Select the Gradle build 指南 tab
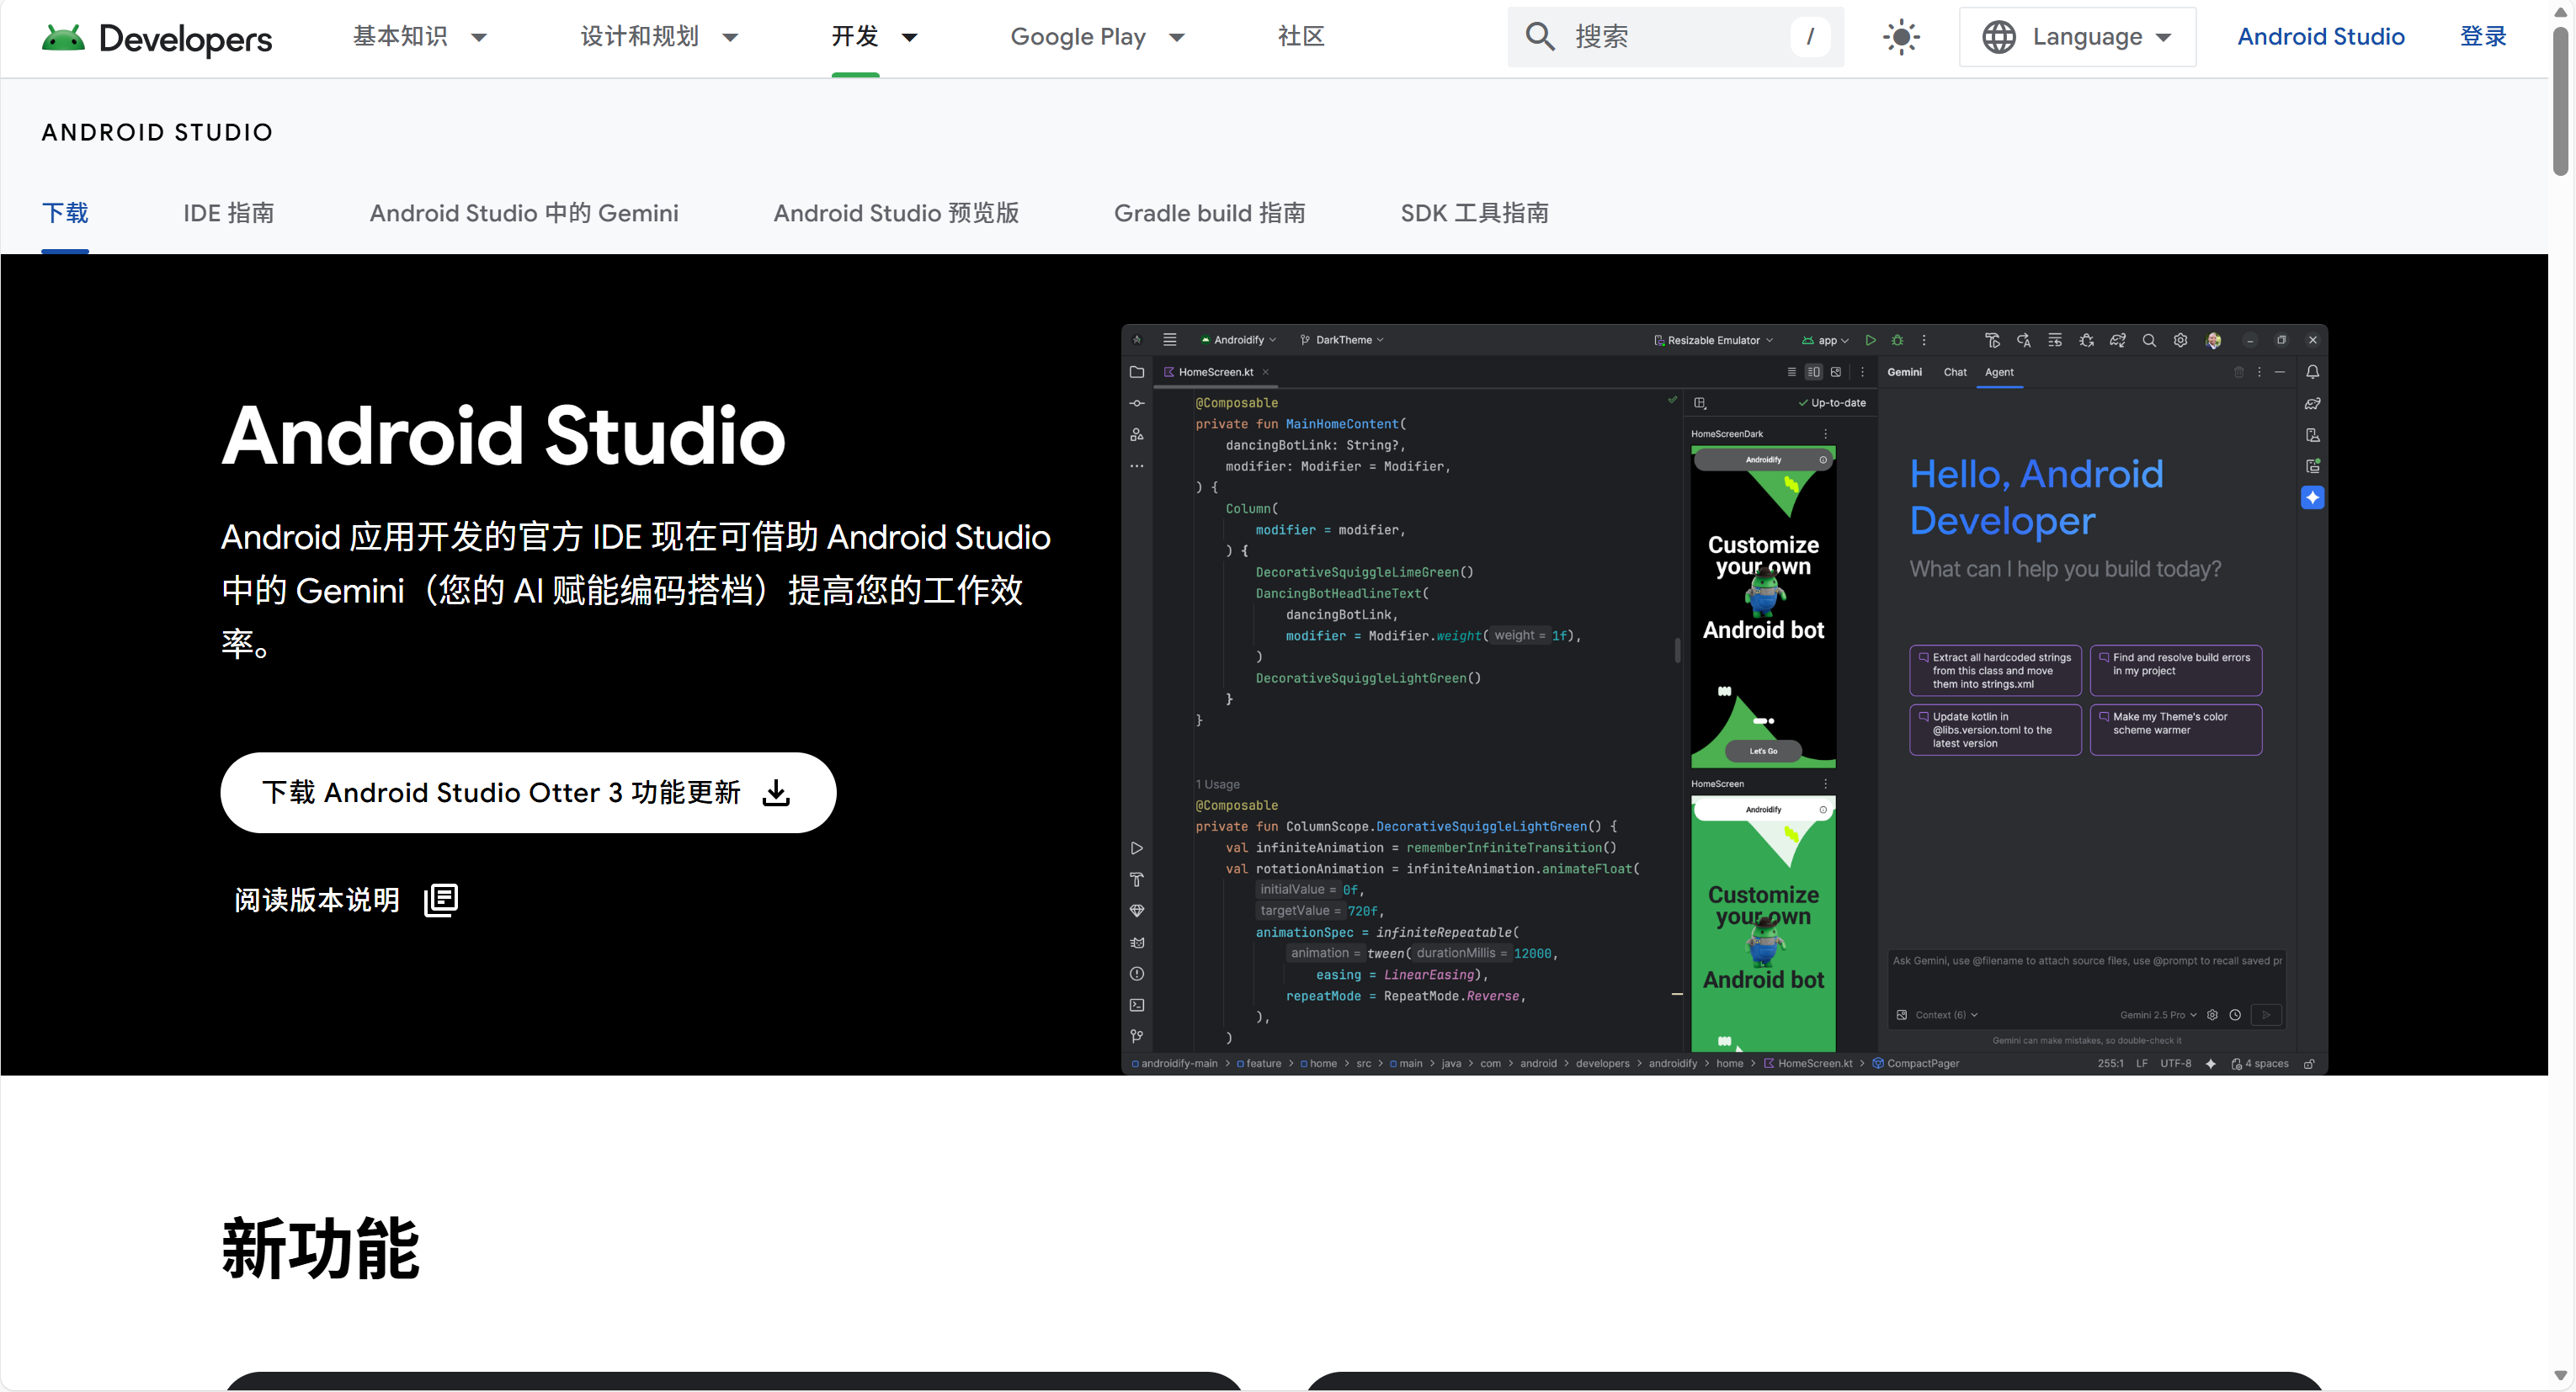Image resolution: width=2576 pixels, height=1392 pixels. pos(1209,213)
